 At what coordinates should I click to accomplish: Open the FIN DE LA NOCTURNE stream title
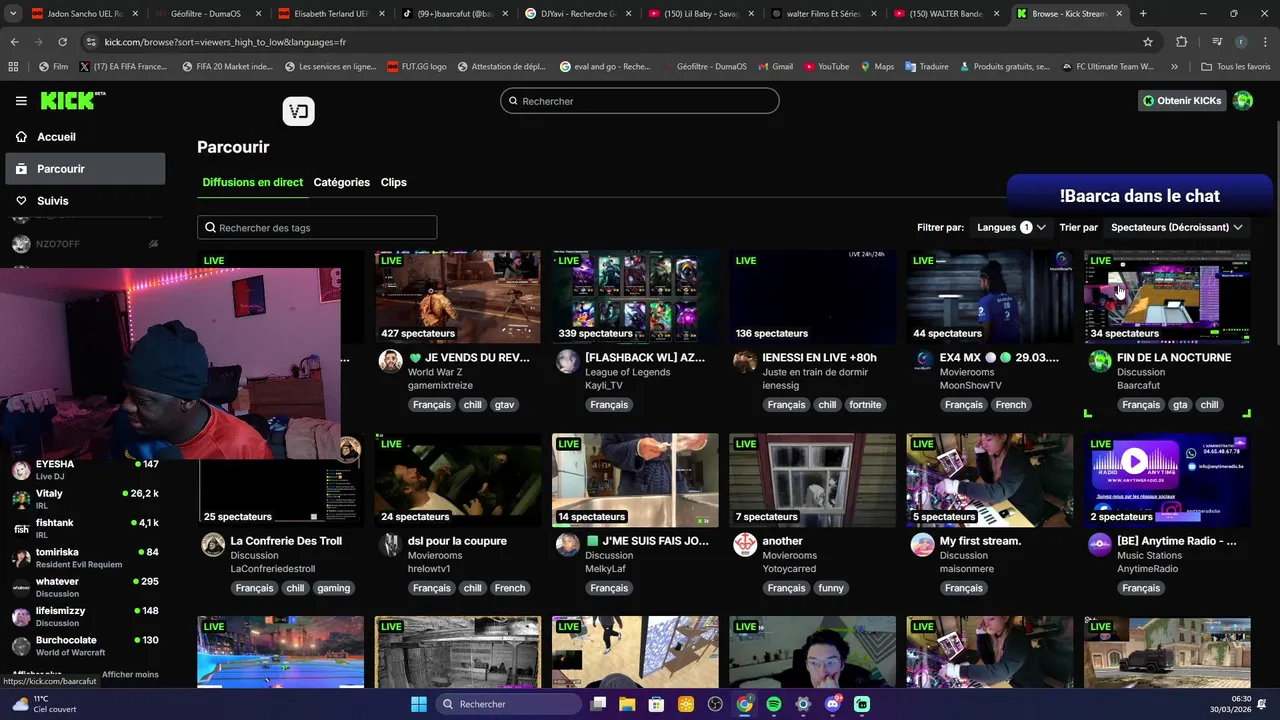click(1174, 358)
